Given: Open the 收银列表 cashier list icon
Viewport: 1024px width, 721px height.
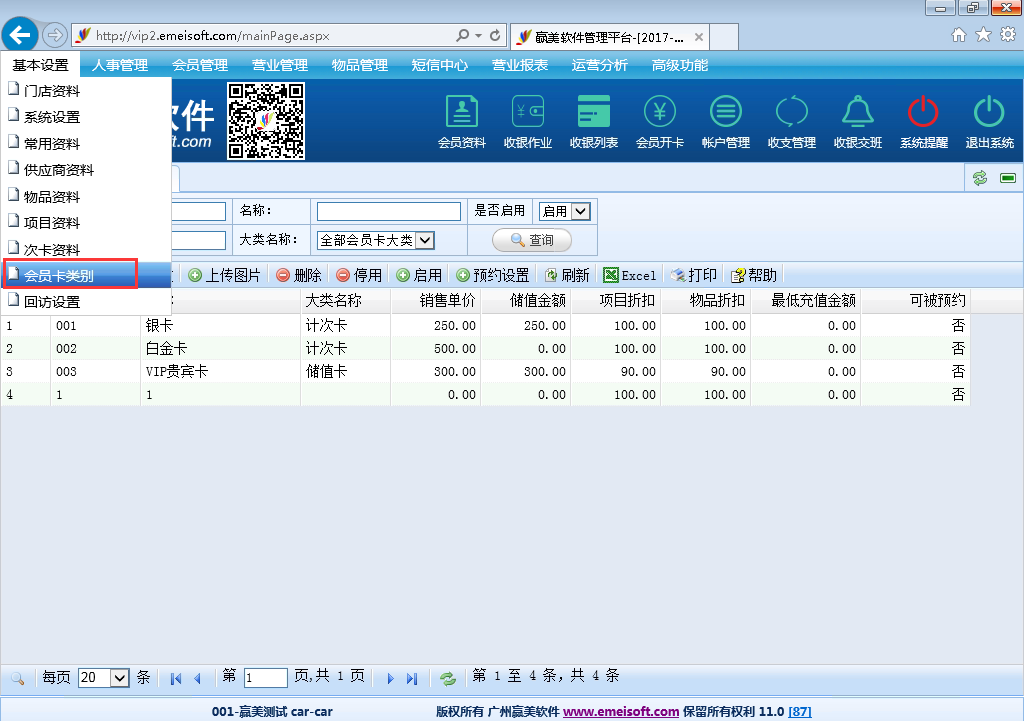Looking at the screenshot, I should (594, 122).
